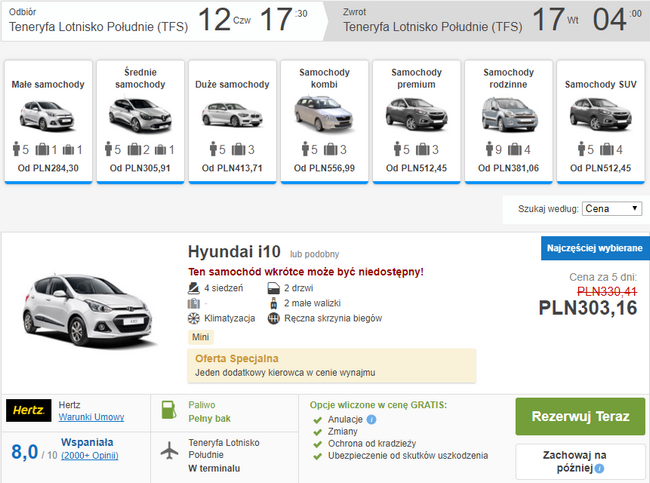Image resolution: width=650 pixels, height=483 pixels.
Task: Open the 2000+ Opinii reviews link
Action: 90,456
